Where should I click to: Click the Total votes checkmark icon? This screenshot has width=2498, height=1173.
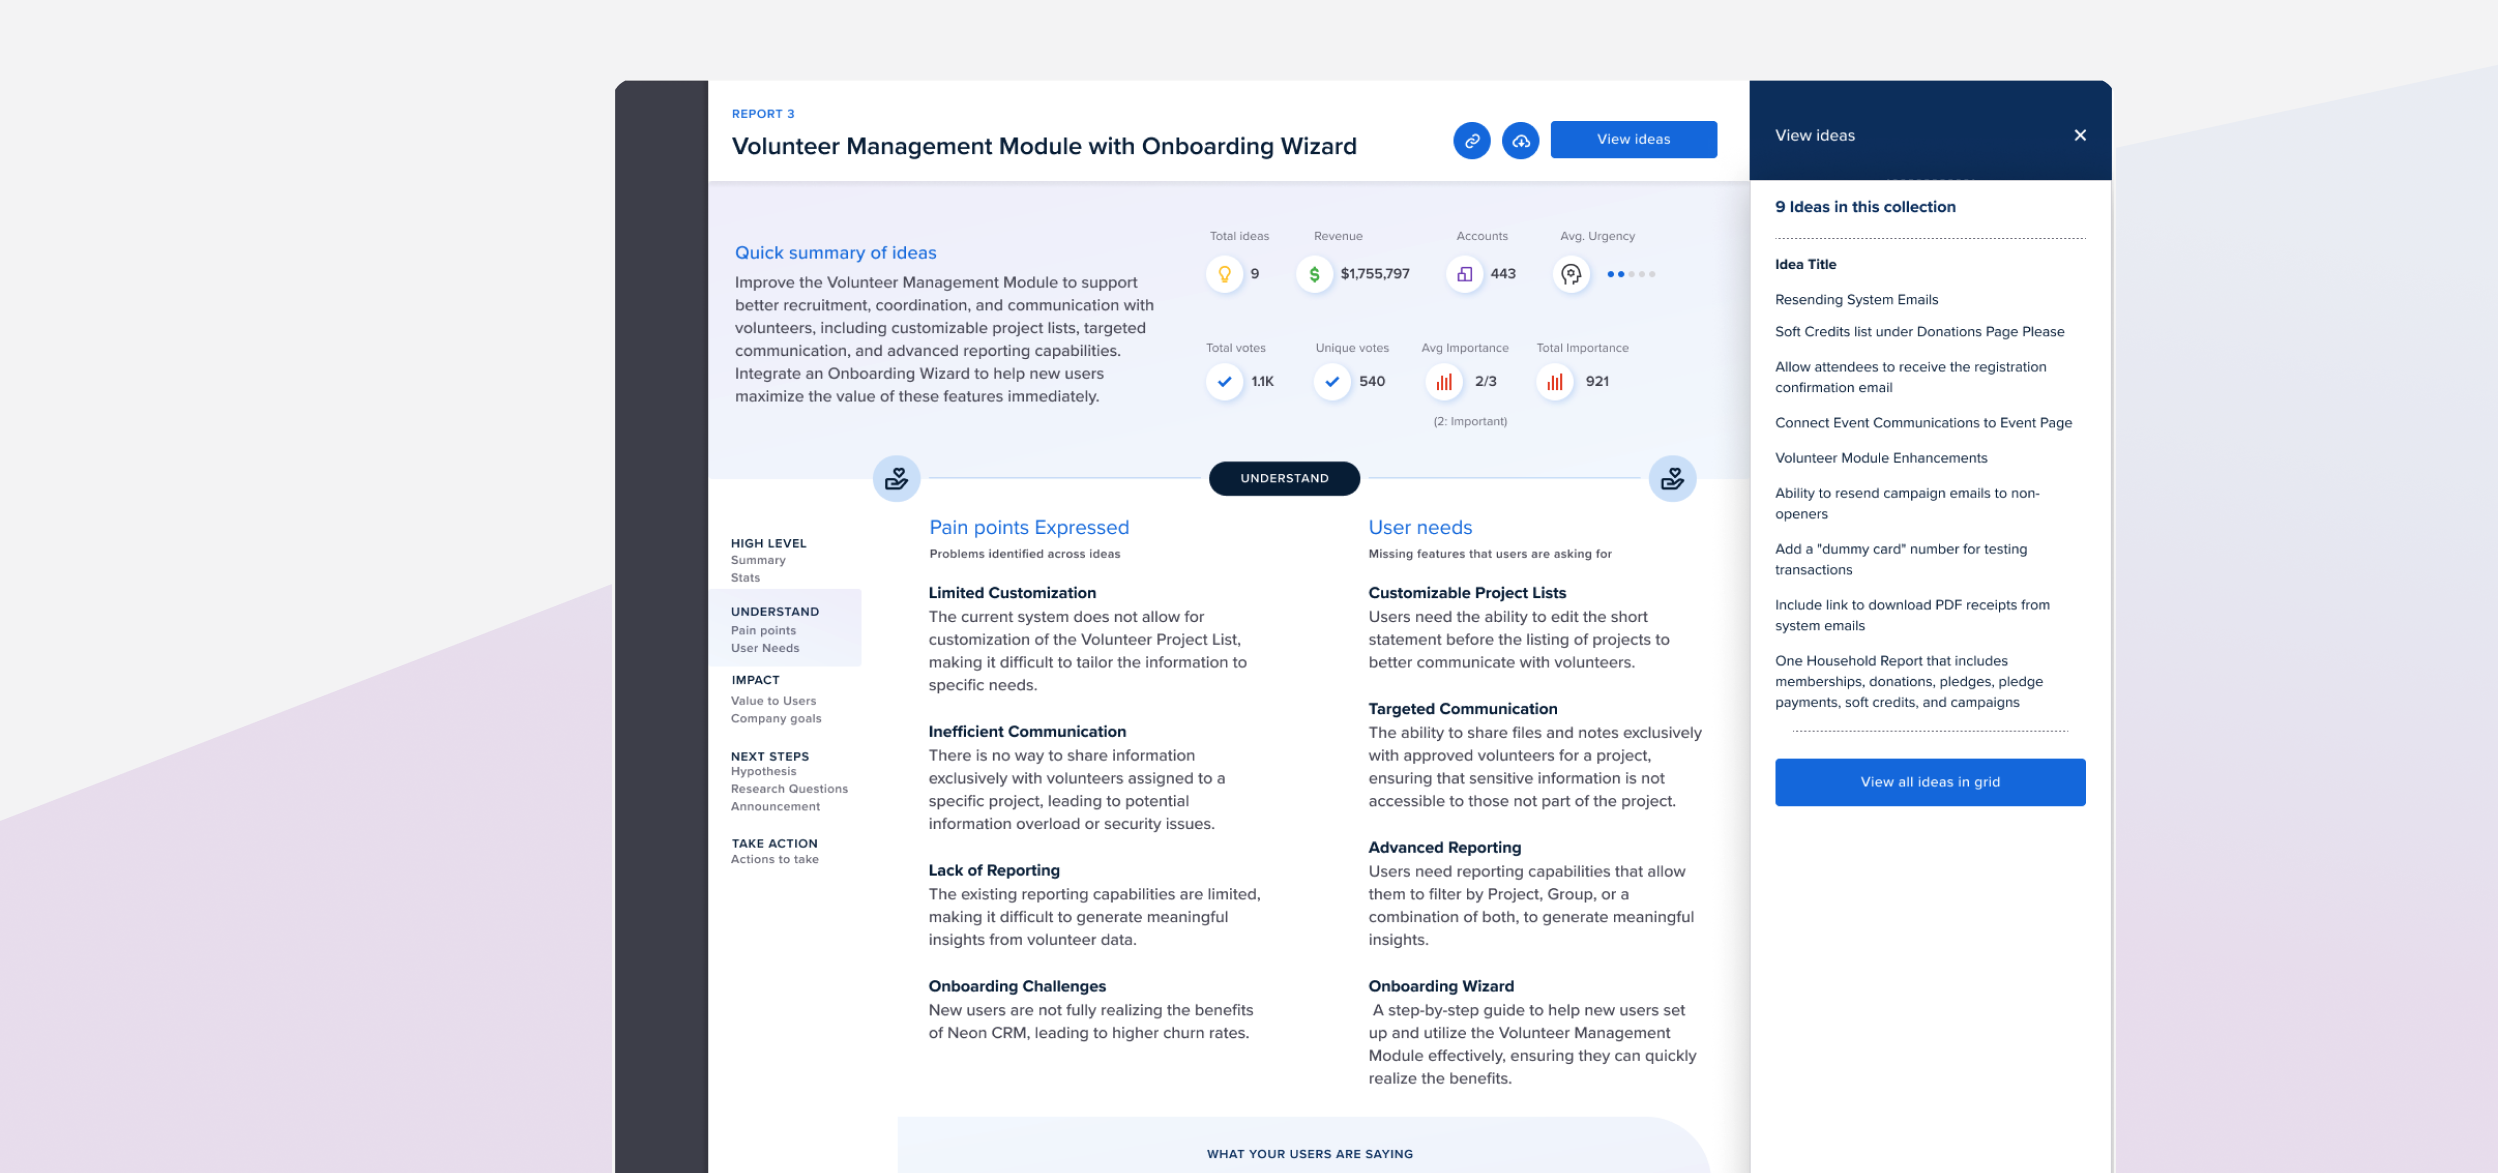point(1224,381)
